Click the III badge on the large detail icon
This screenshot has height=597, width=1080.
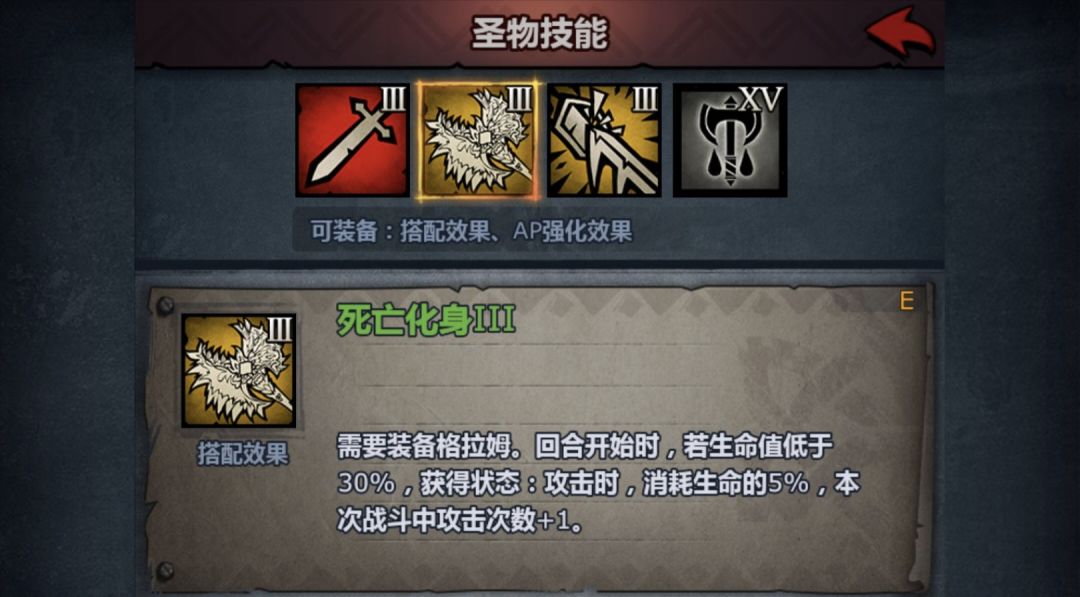coord(280,331)
